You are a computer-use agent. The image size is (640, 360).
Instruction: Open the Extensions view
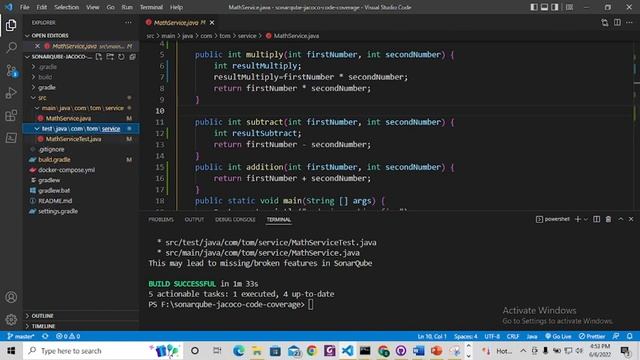(11, 116)
